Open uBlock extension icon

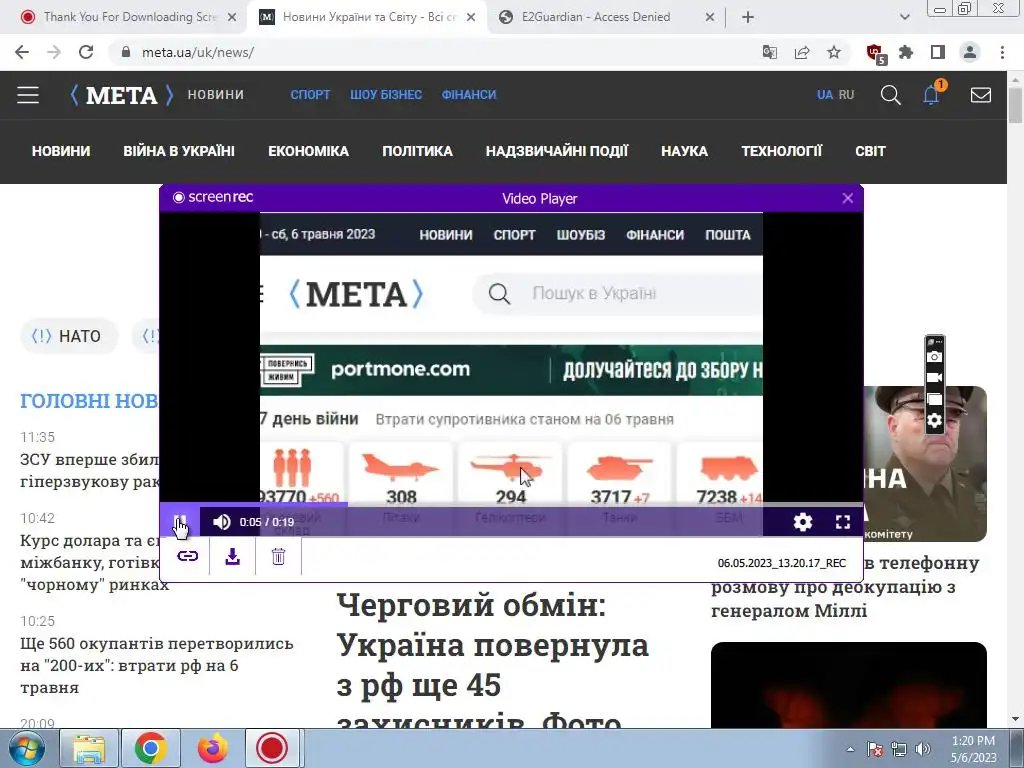tap(876, 54)
